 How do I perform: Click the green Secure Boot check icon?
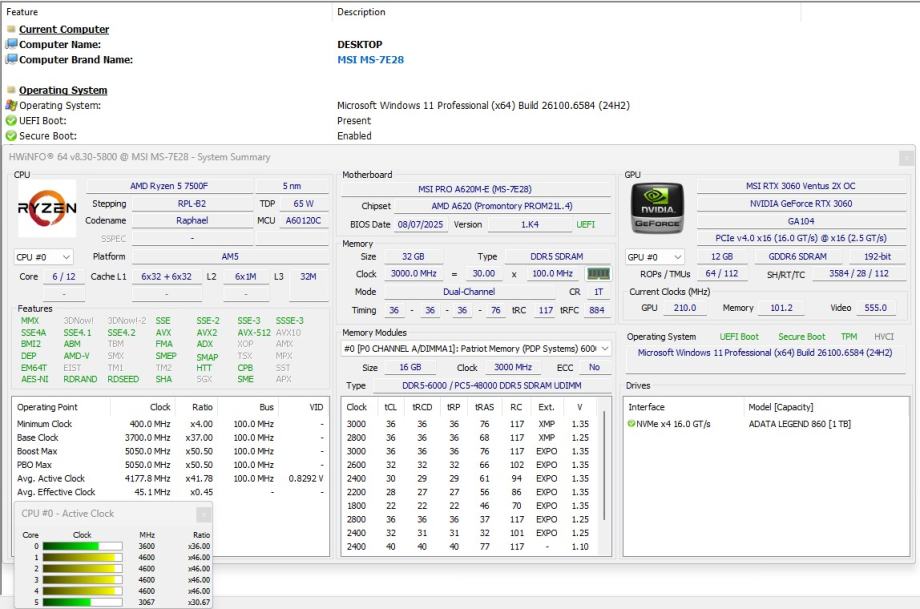click(11, 136)
